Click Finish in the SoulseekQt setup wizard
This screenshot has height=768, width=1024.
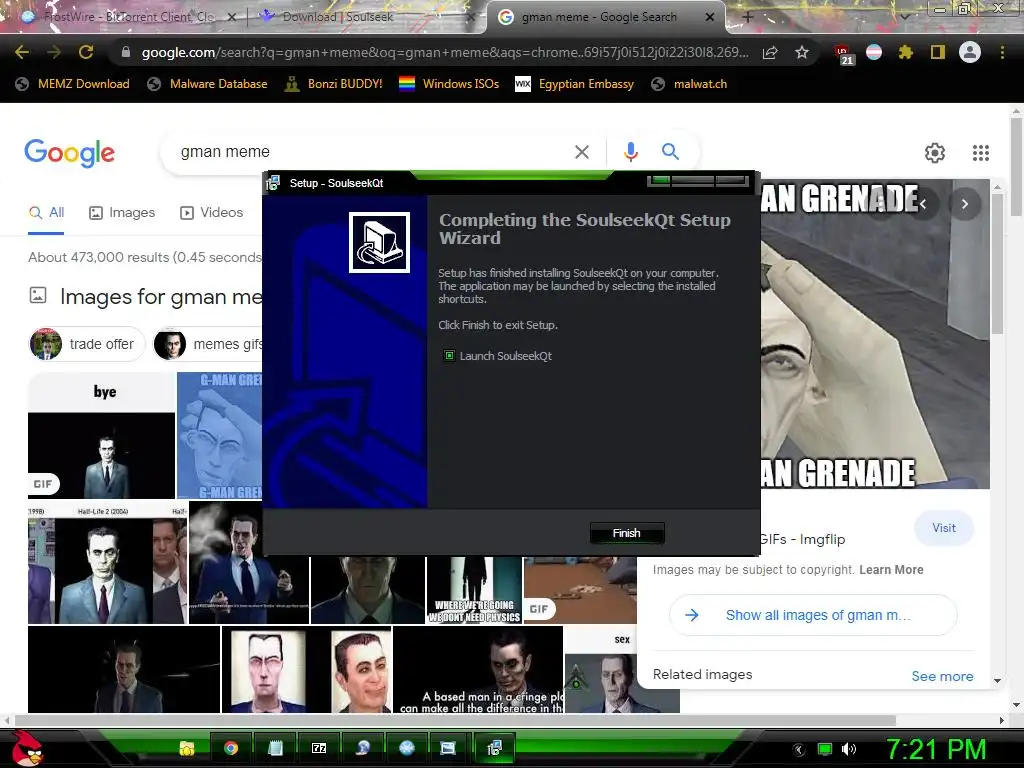coord(627,534)
